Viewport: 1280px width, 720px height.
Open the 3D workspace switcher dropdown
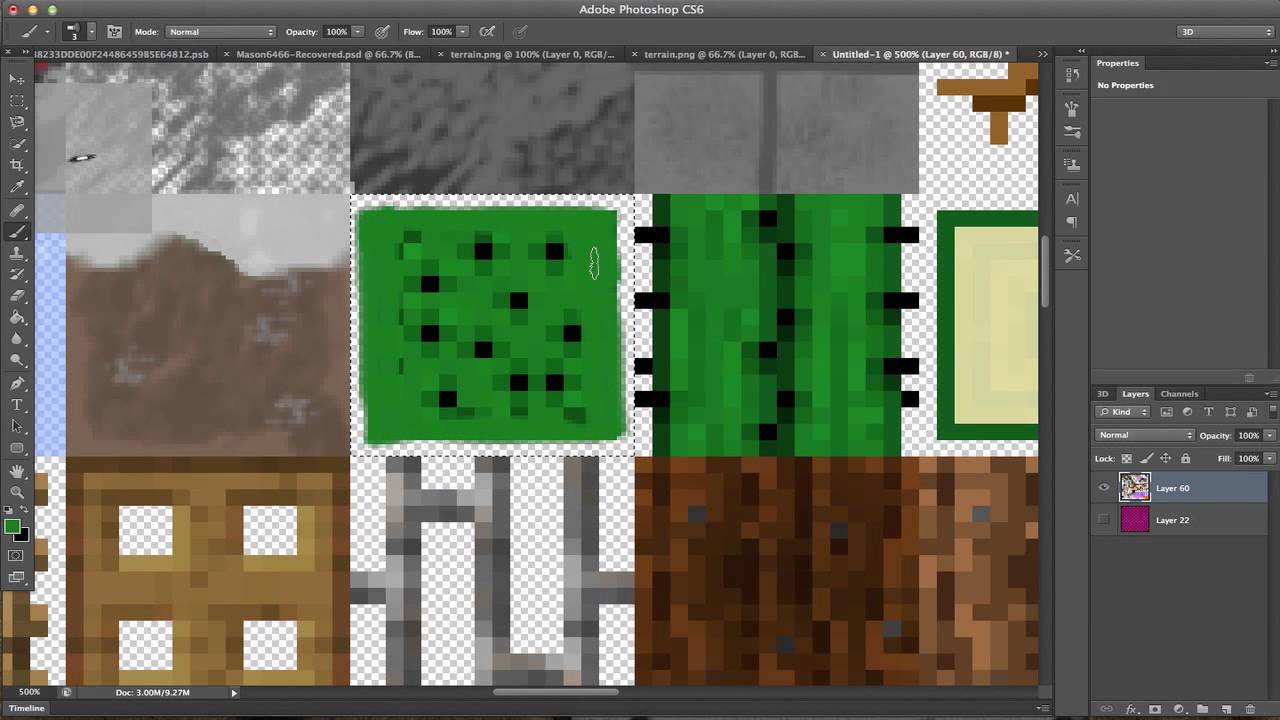[x=1224, y=32]
